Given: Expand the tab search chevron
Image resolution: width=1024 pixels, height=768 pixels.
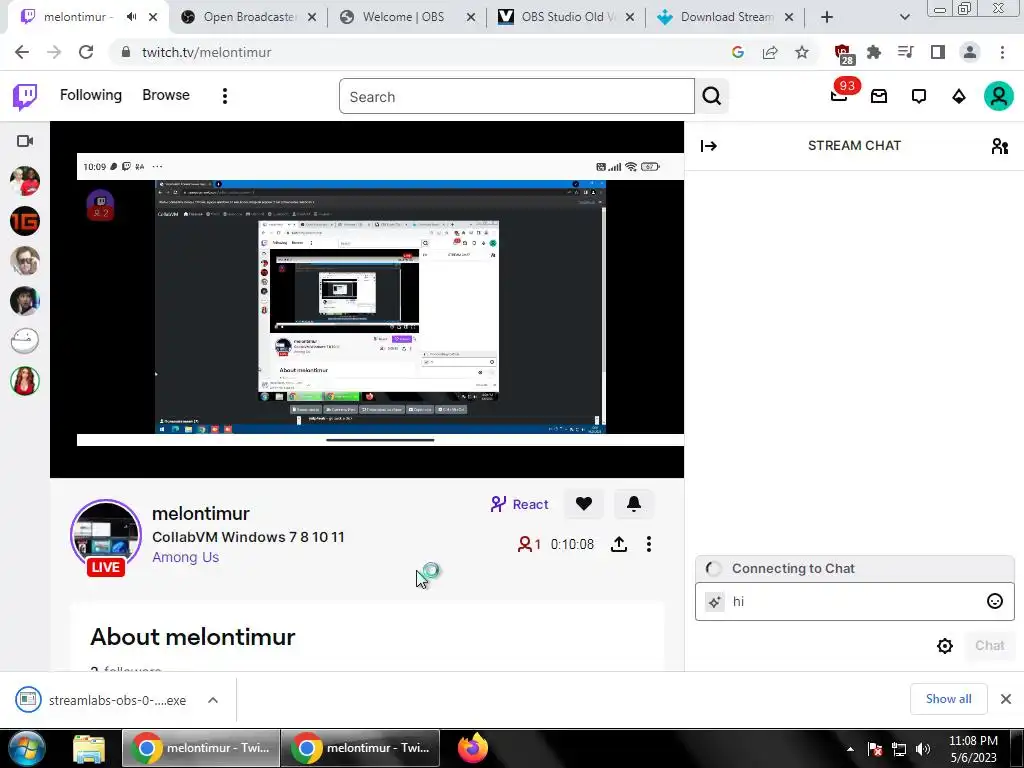Looking at the screenshot, I should pos(904,17).
